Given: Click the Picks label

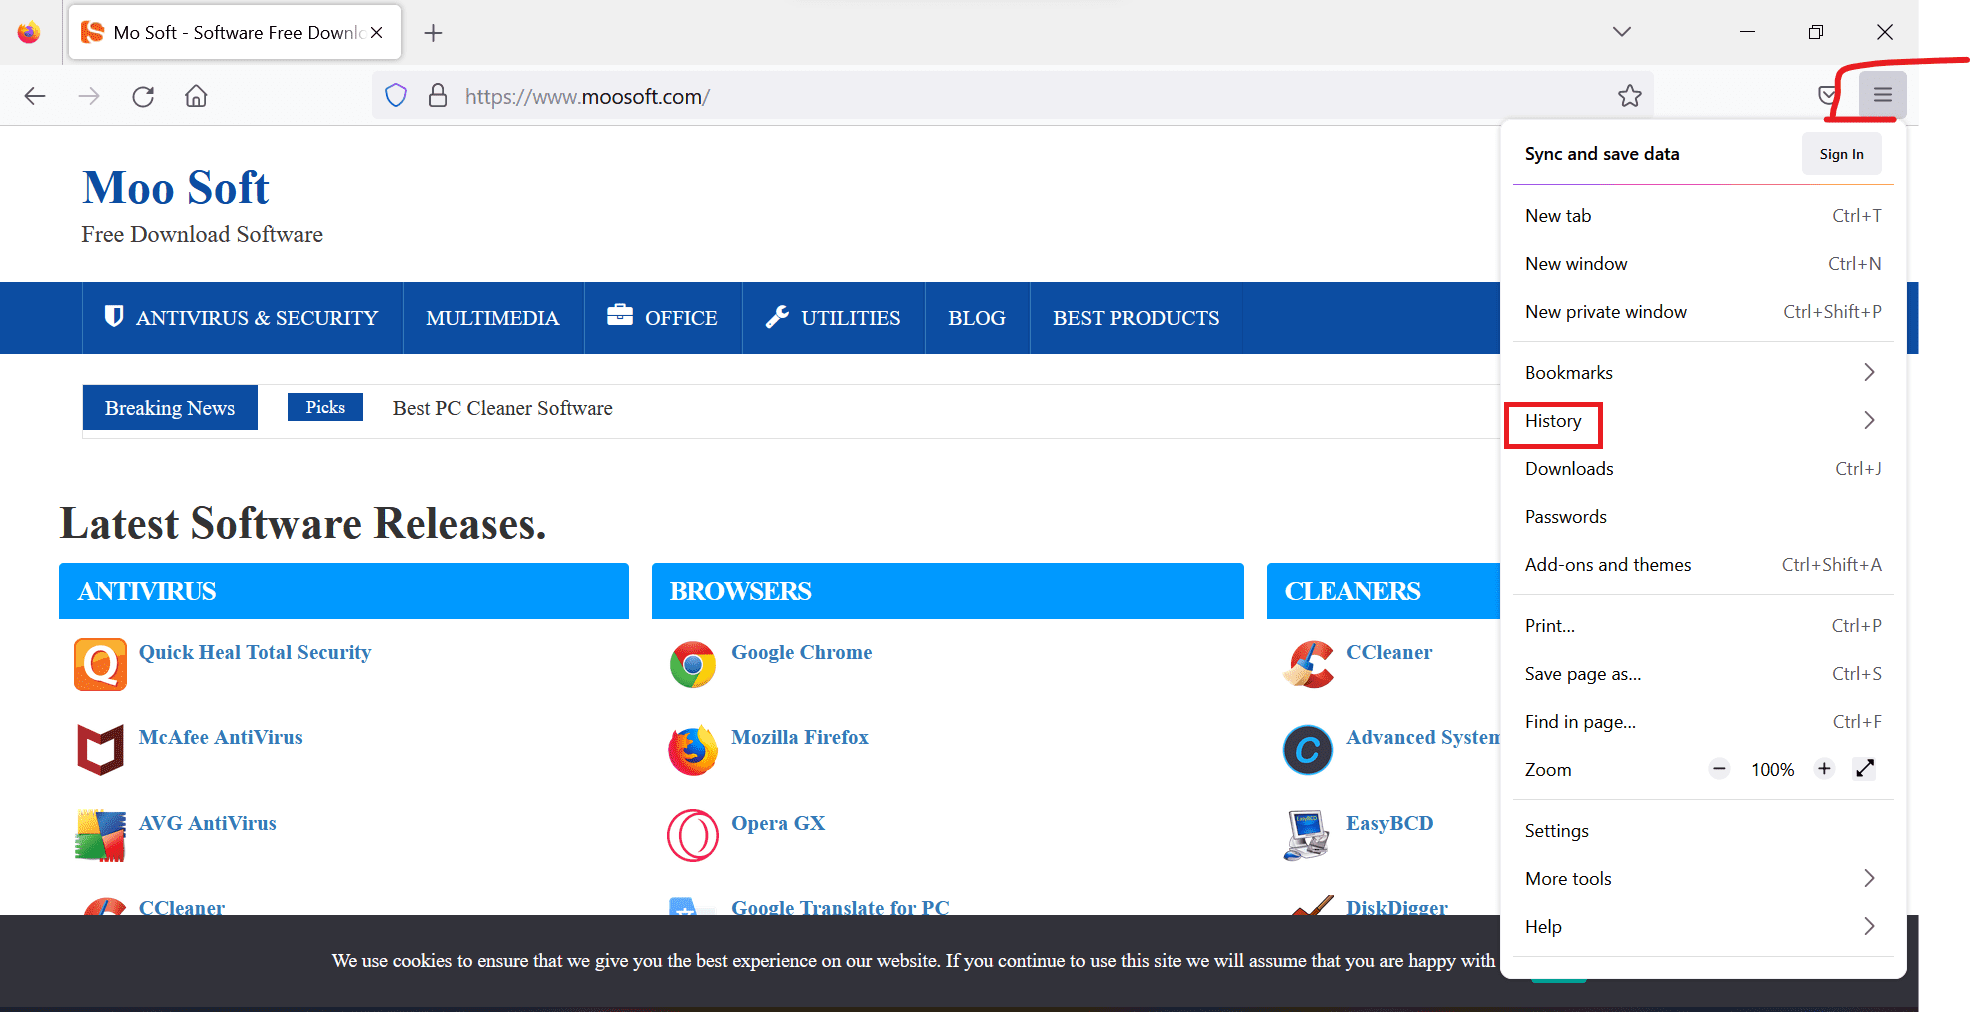Looking at the screenshot, I should (325, 407).
